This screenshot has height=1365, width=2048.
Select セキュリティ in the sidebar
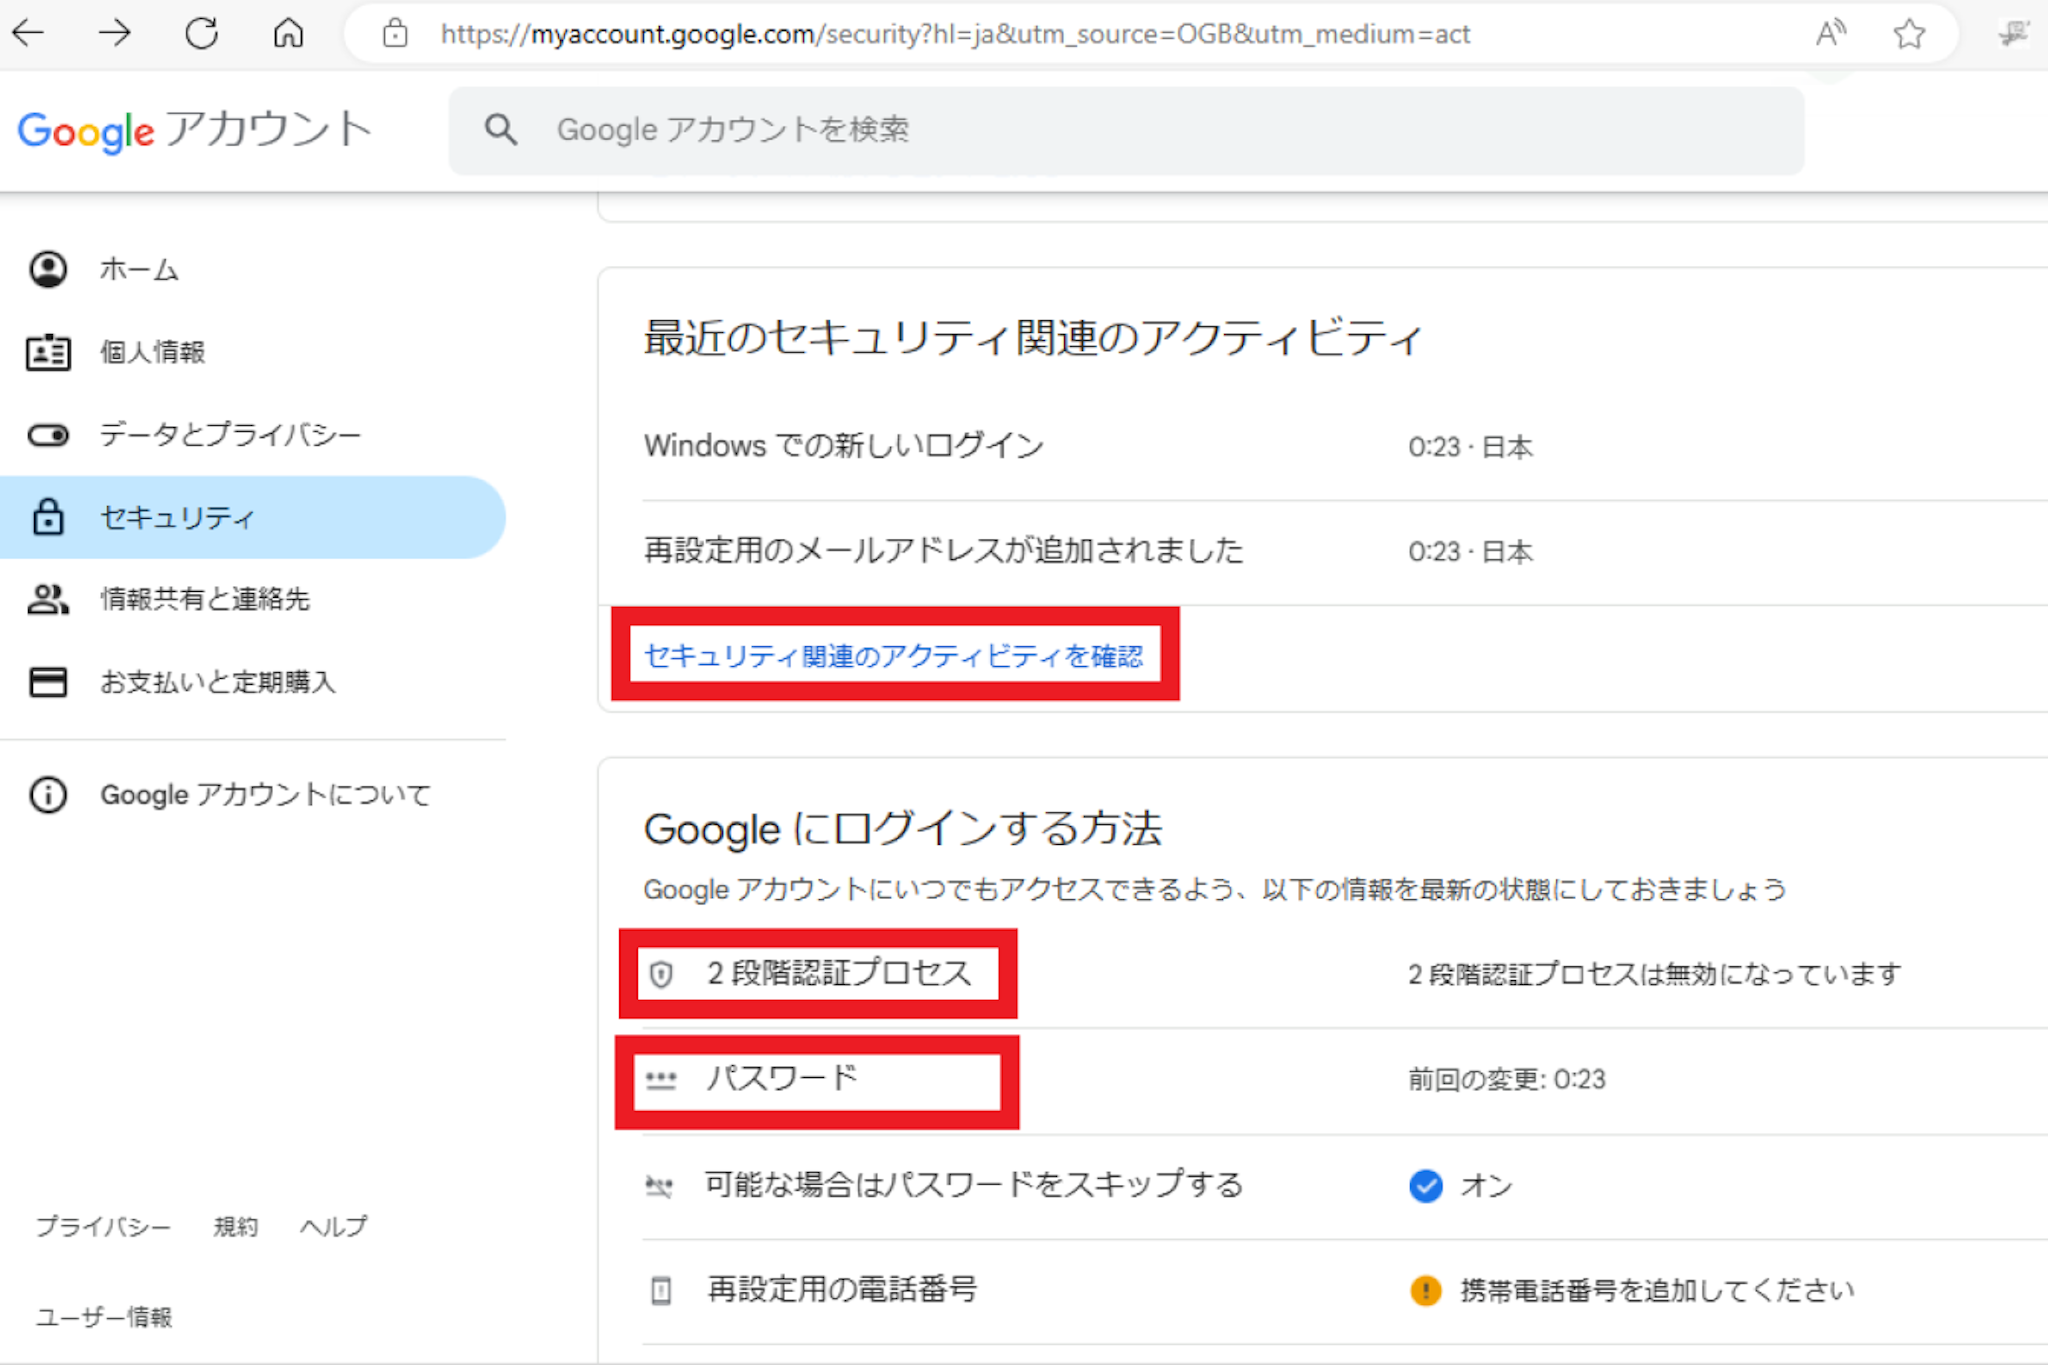coord(178,517)
